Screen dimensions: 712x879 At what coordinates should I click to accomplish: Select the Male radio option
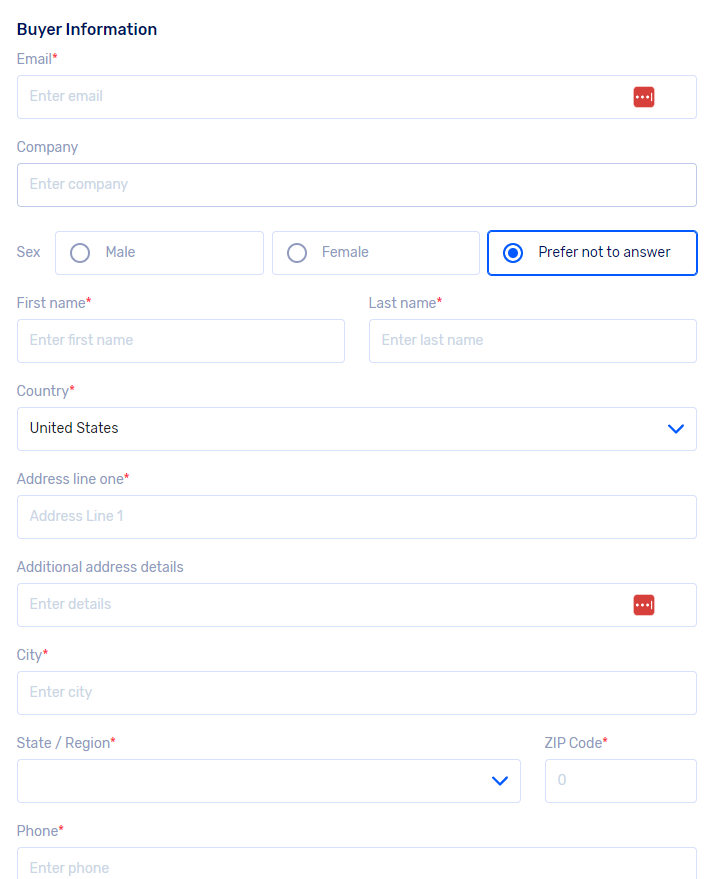(x=160, y=253)
